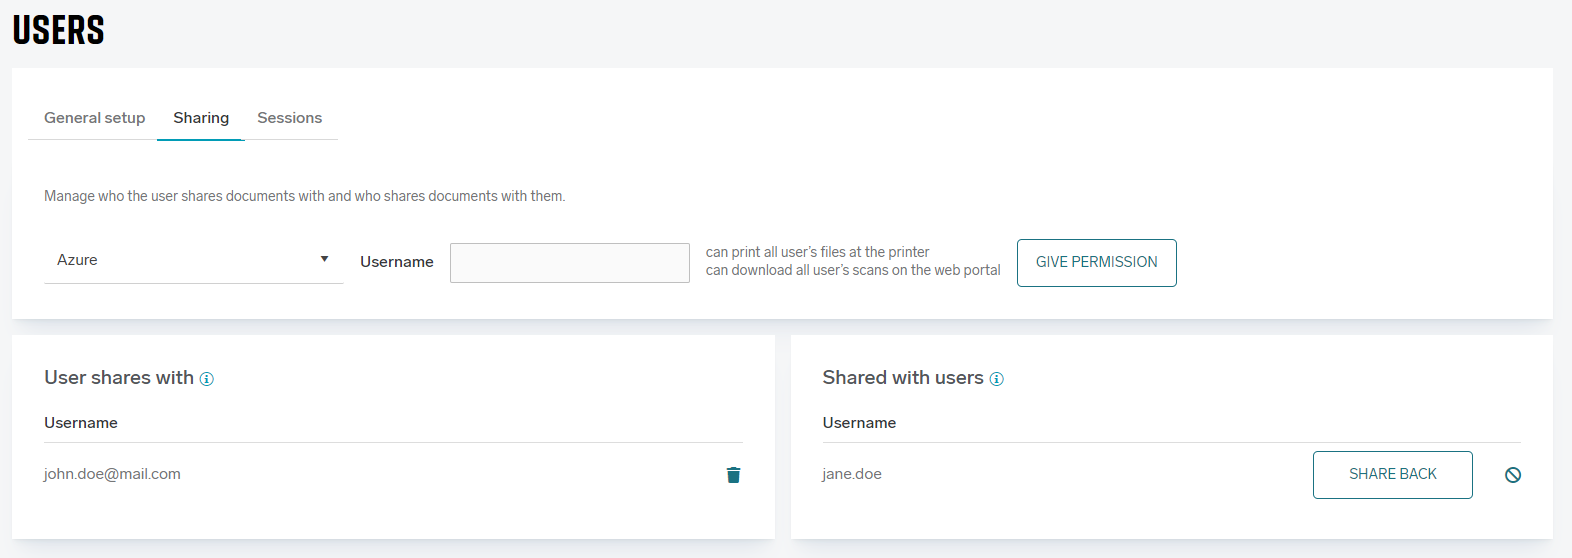
Task: Select the jane.doe entry
Action: (x=852, y=474)
